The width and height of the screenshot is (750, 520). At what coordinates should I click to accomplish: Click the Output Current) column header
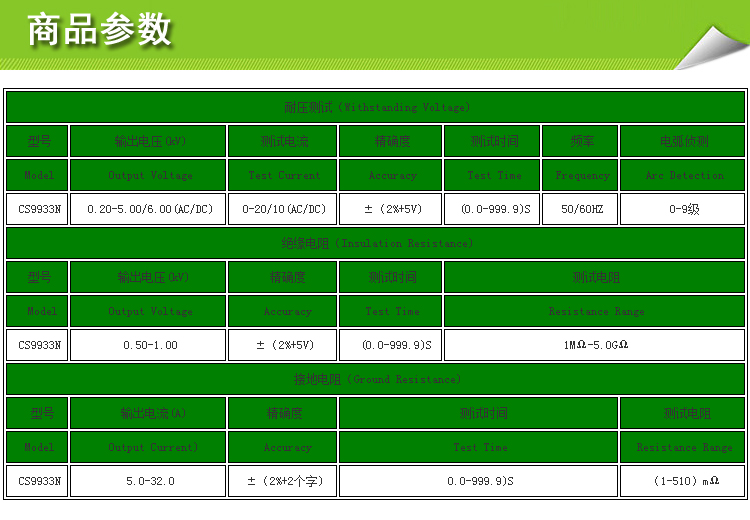tap(149, 447)
